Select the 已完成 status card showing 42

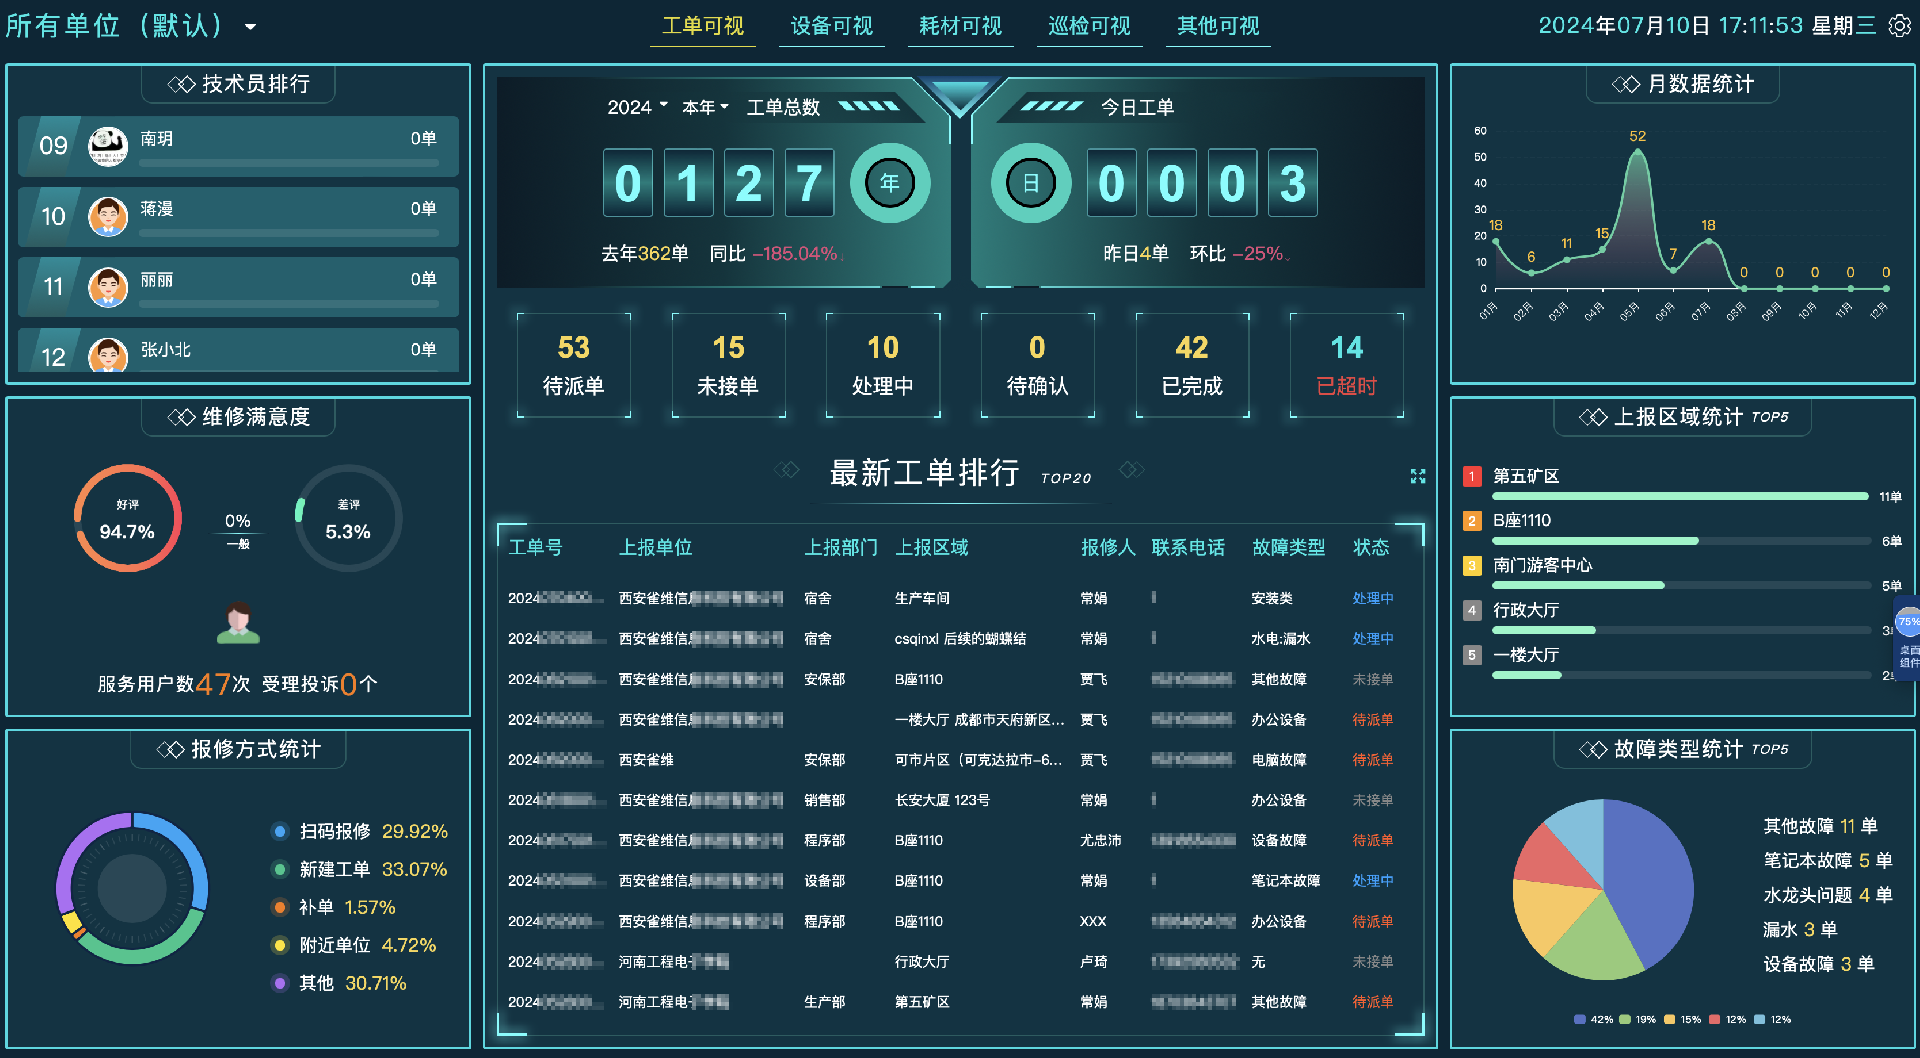[1192, 365]
